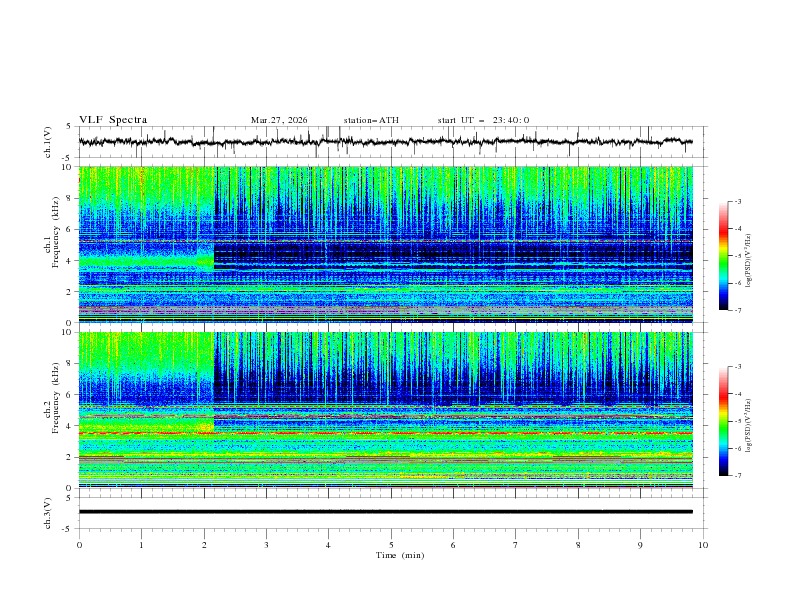Click the "start UT = 23:40:0" label

point(483,120)
